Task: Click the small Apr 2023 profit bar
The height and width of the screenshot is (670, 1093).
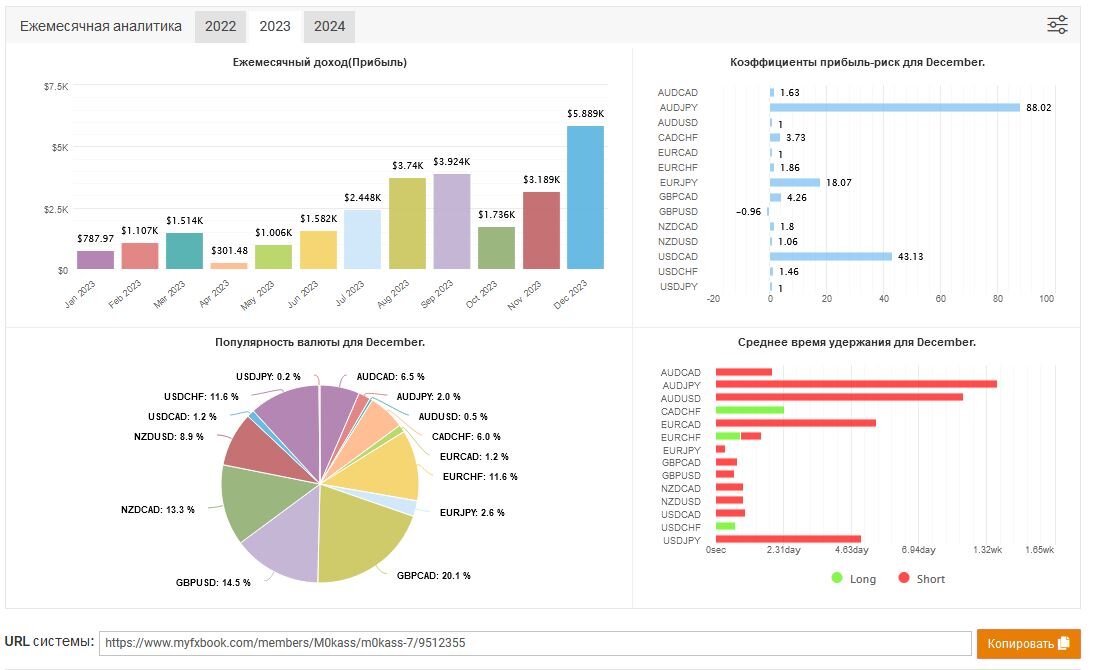Action: [229, 266]
